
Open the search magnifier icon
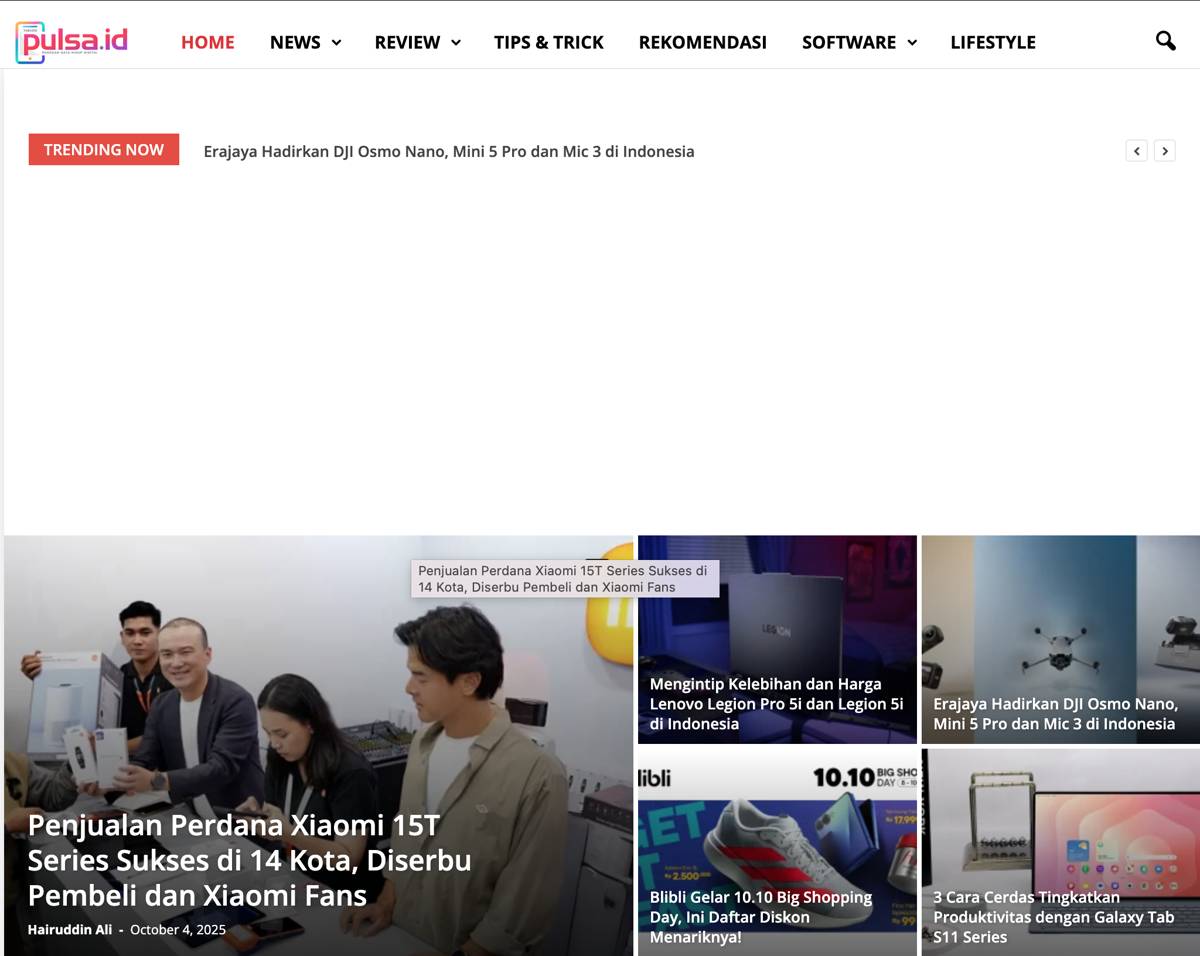click(x=1165, y=41)
